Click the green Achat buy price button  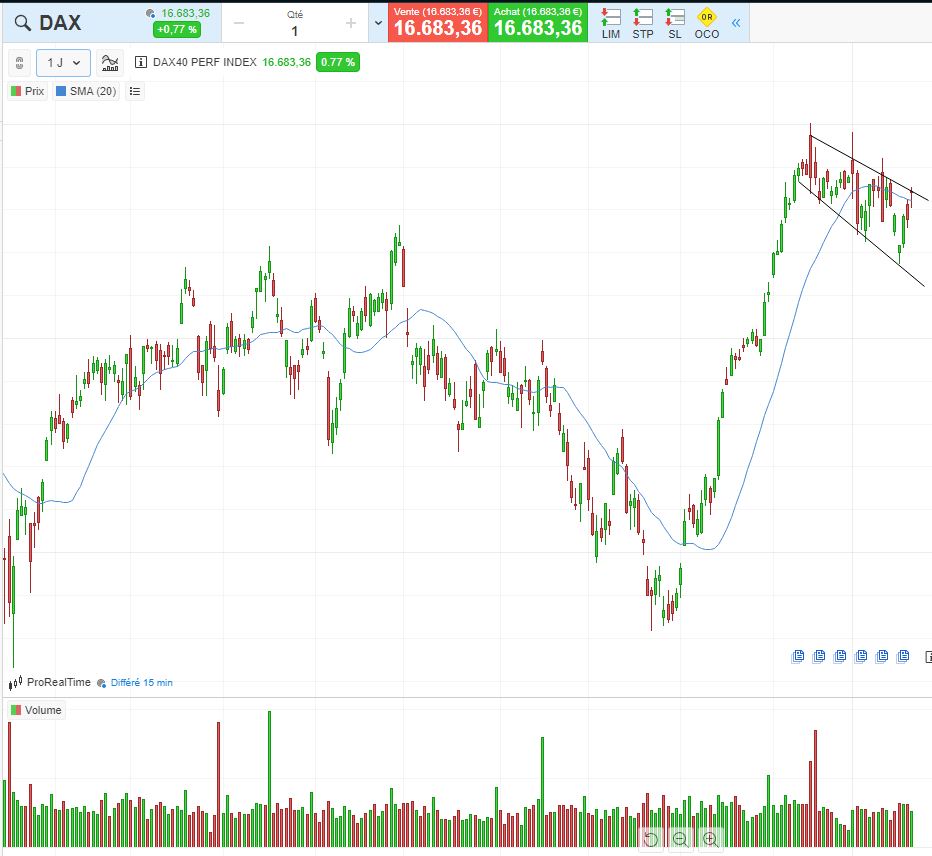(538, 23)
